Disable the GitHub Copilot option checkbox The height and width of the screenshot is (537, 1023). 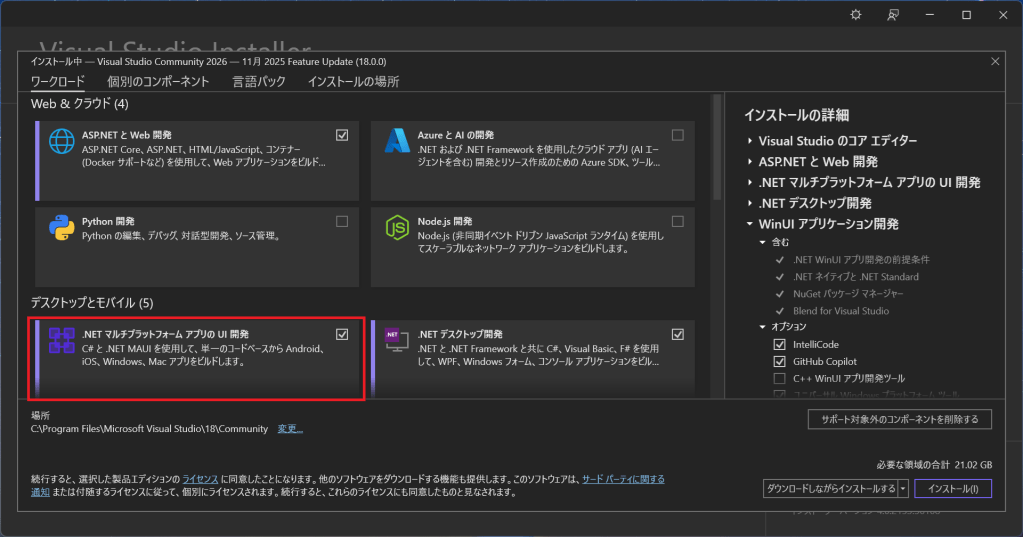(x=780, y=361)
